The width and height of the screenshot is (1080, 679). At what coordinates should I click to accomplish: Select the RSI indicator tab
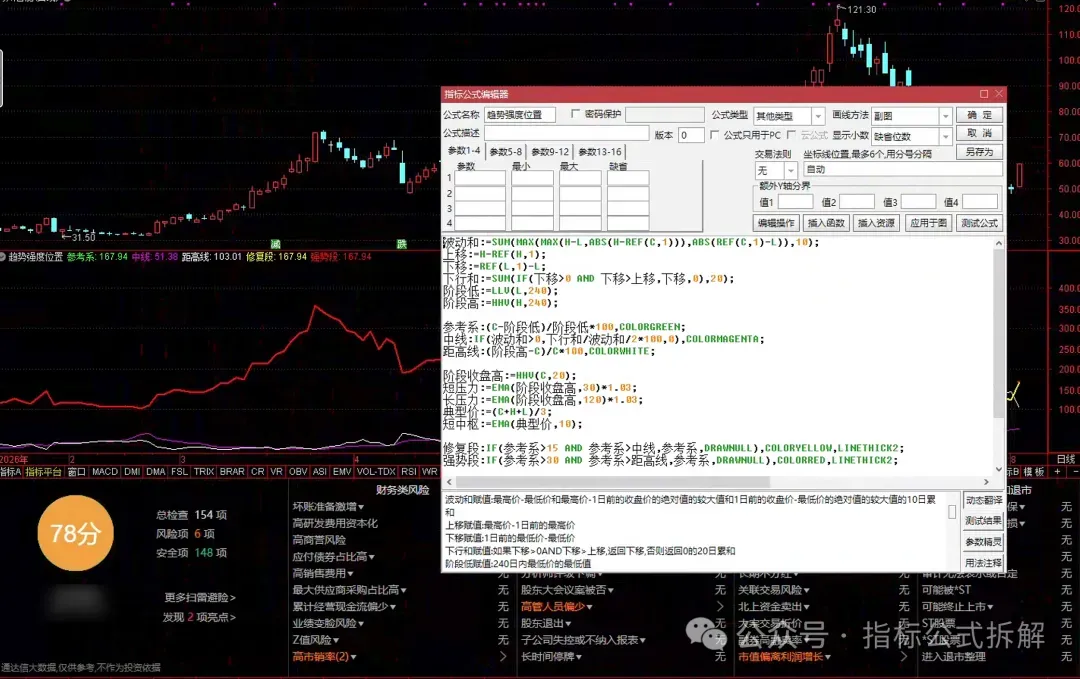coord(409,472)
